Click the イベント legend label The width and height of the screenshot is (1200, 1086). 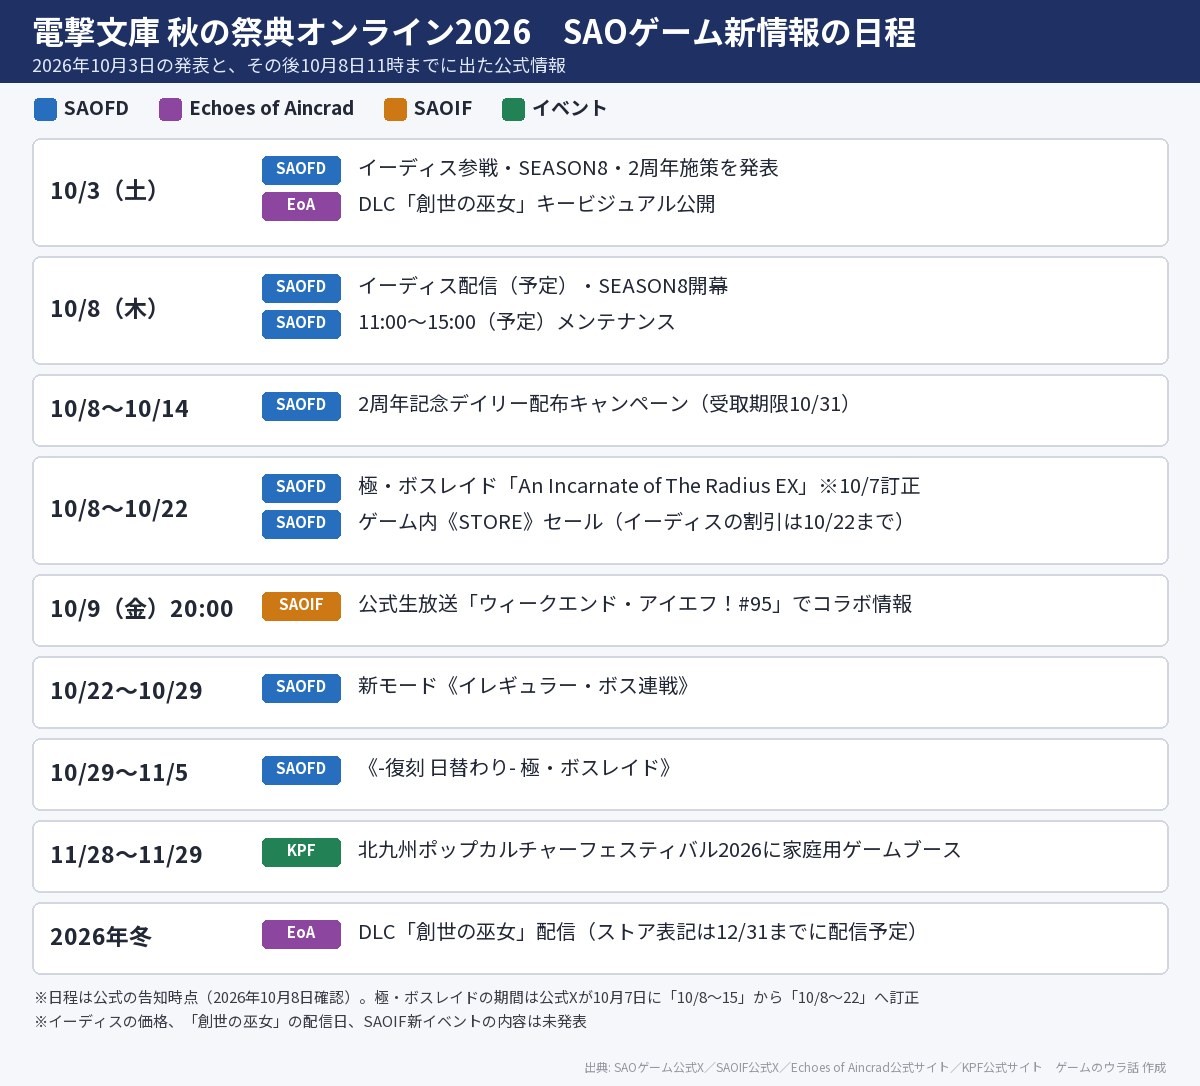(569, 109)
